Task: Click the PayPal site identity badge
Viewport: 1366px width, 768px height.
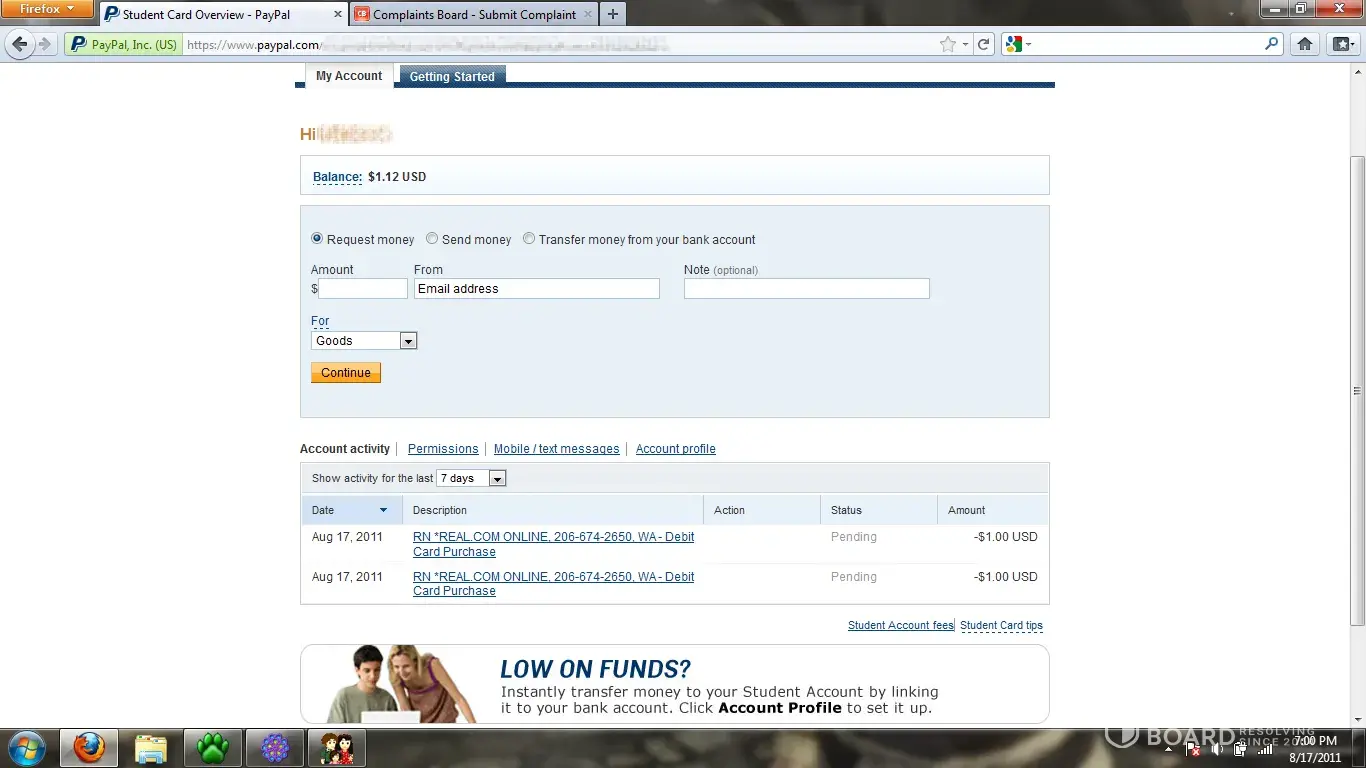Action: [124, 44]
